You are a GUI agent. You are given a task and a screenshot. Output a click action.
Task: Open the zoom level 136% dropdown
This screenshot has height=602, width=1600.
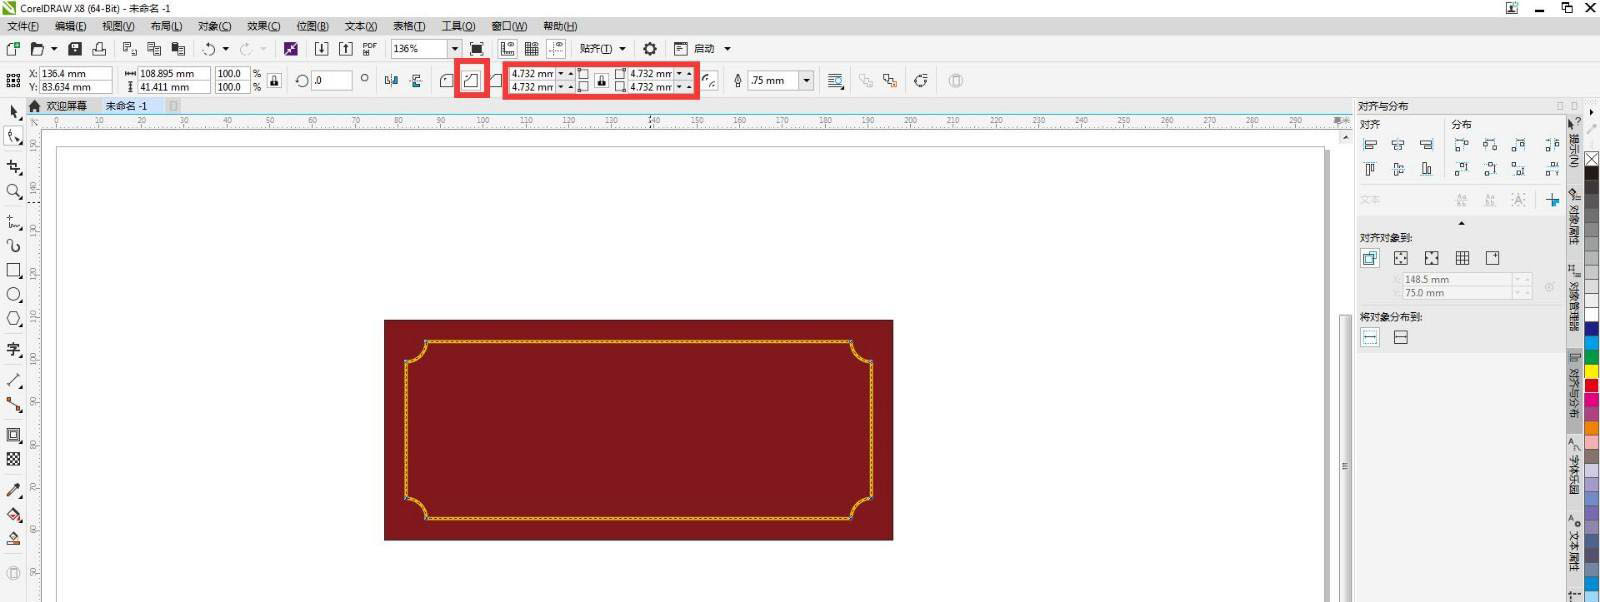(454, 48)
